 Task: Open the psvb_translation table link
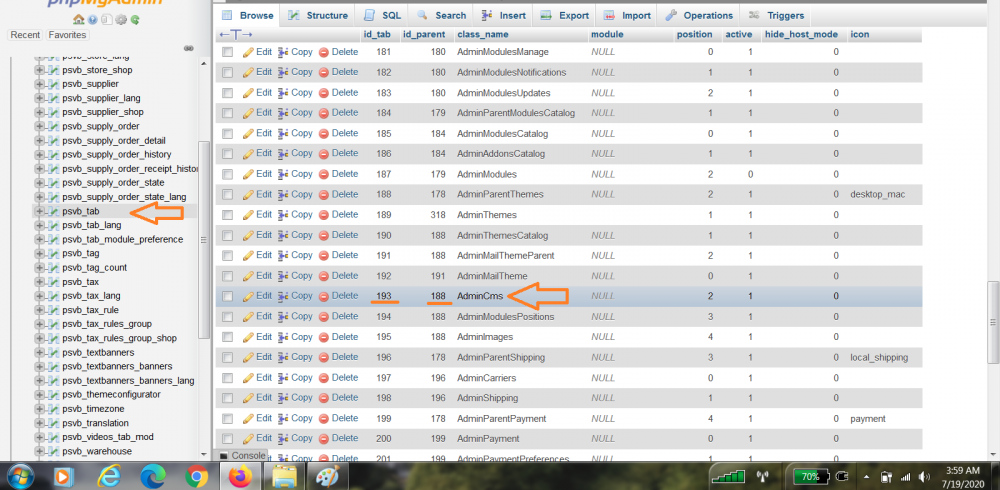tap(95, 423)
